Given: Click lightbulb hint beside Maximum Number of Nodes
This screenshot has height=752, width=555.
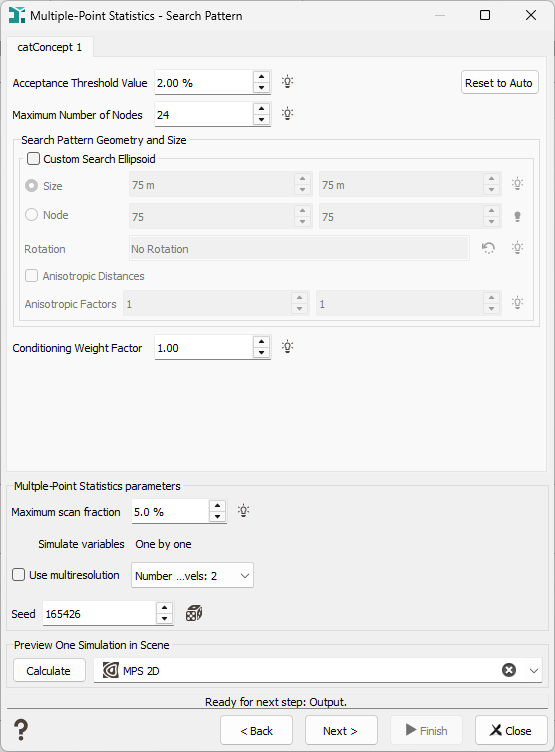Looking at the screenshot, I should click(287, 114).
